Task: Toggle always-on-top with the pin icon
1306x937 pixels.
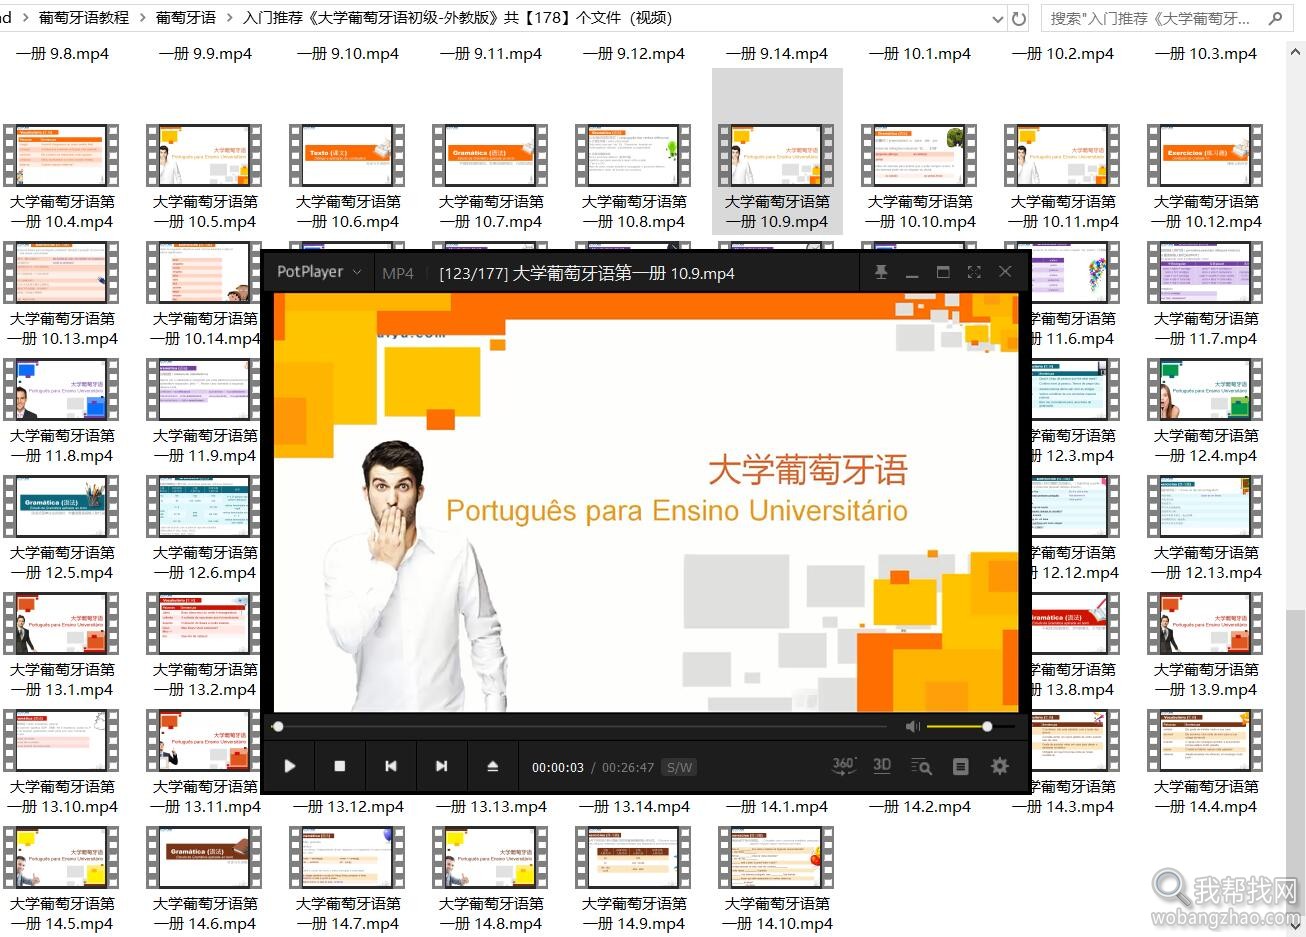Action: click(x=880, y=271)
